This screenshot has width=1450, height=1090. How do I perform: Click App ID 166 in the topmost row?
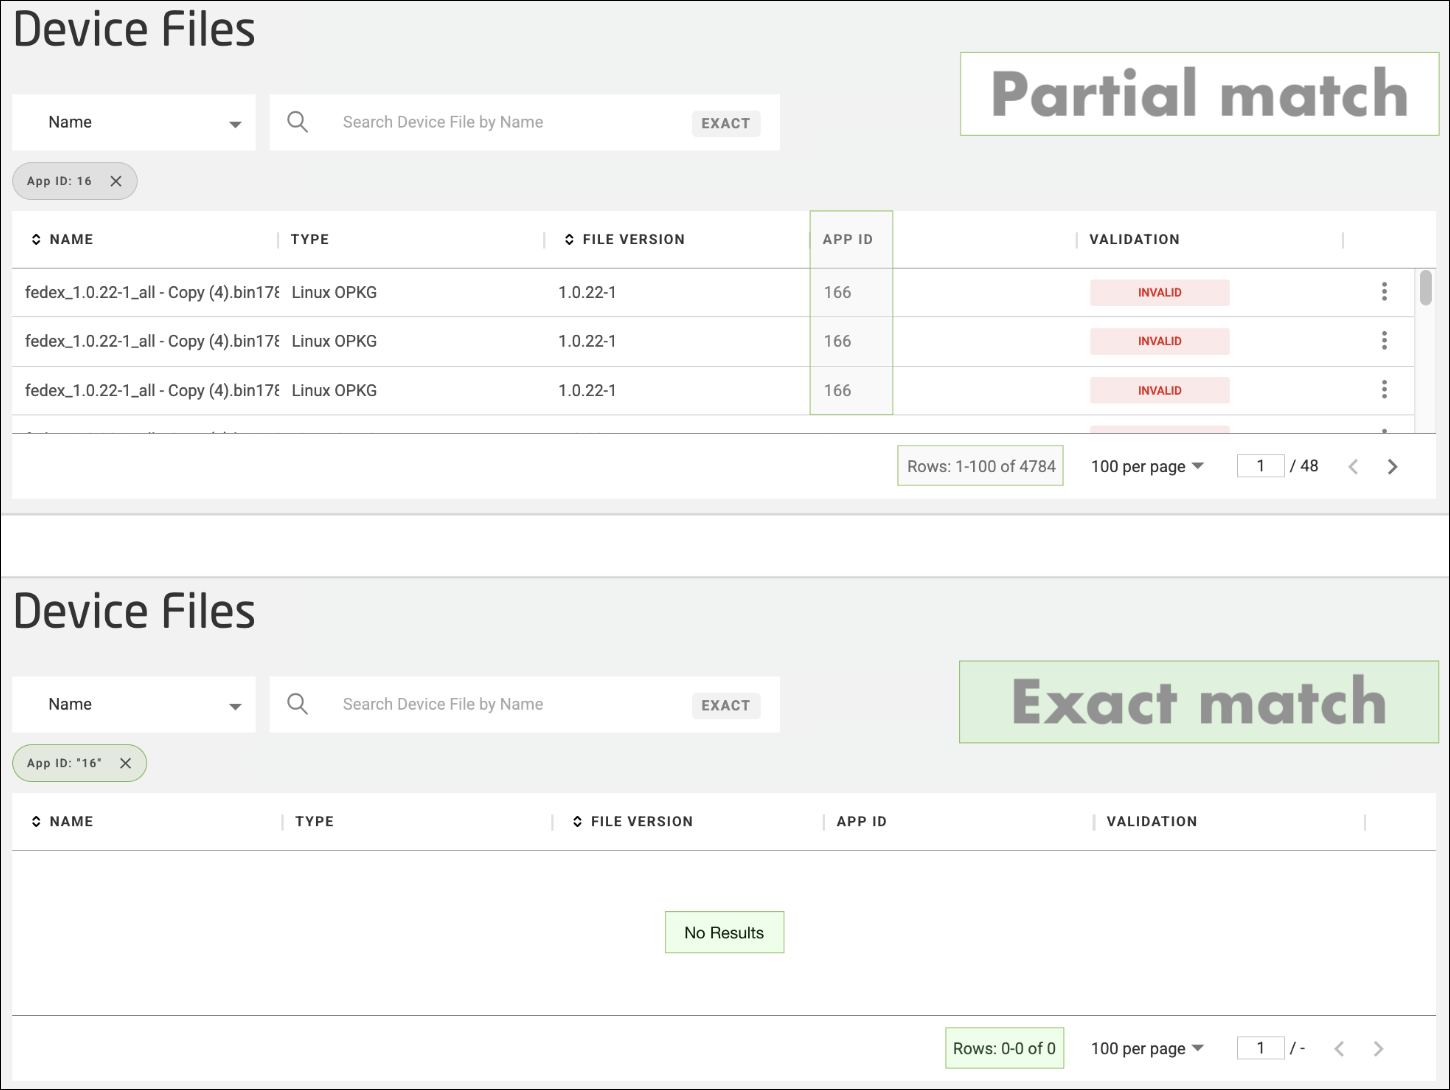point(837,292)
